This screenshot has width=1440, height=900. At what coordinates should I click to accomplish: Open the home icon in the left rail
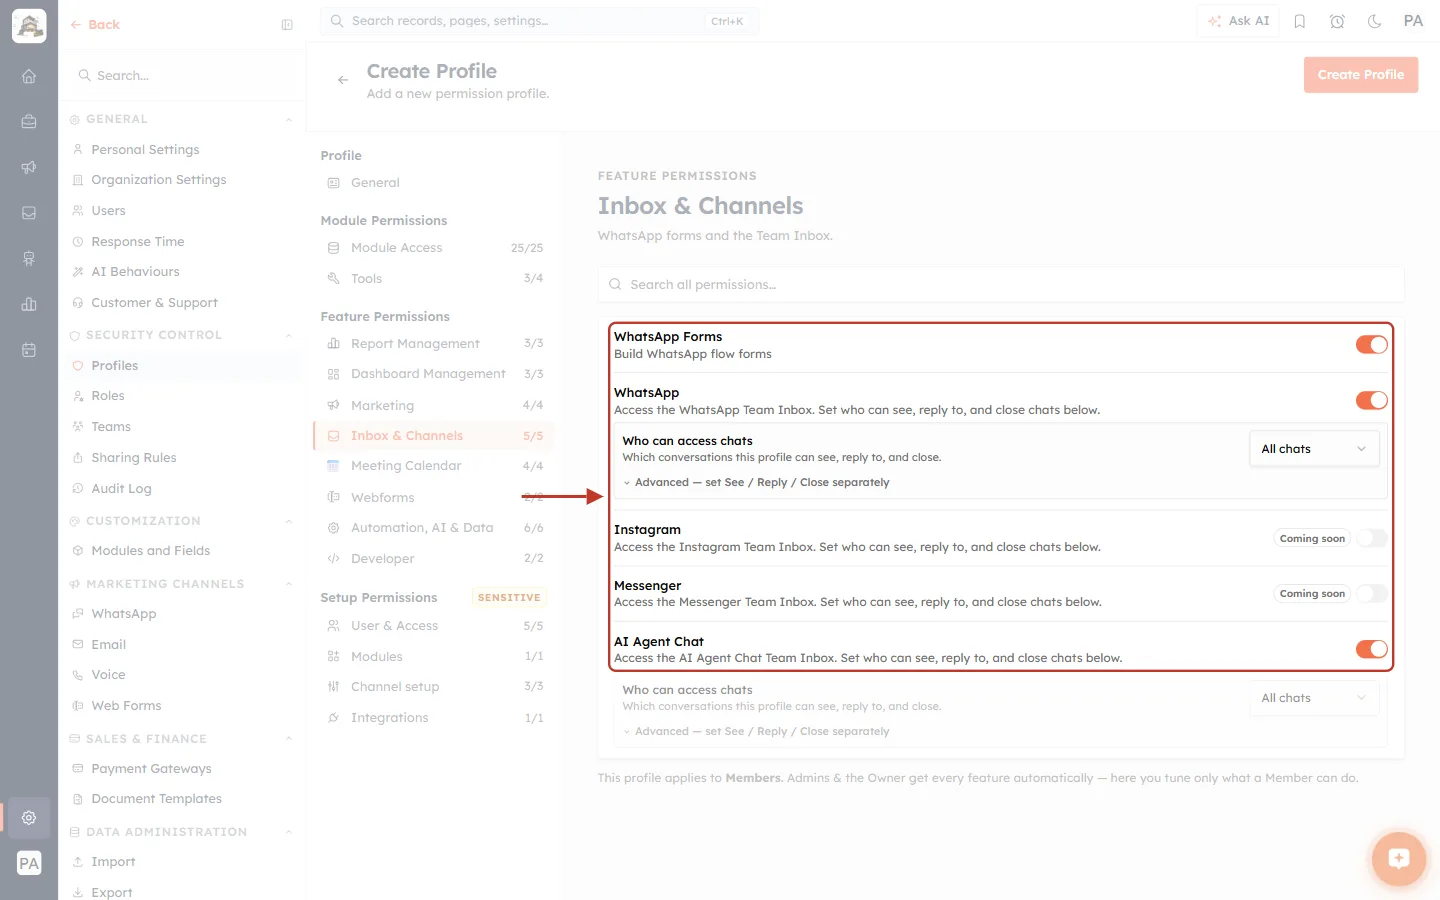pos(29,76)
